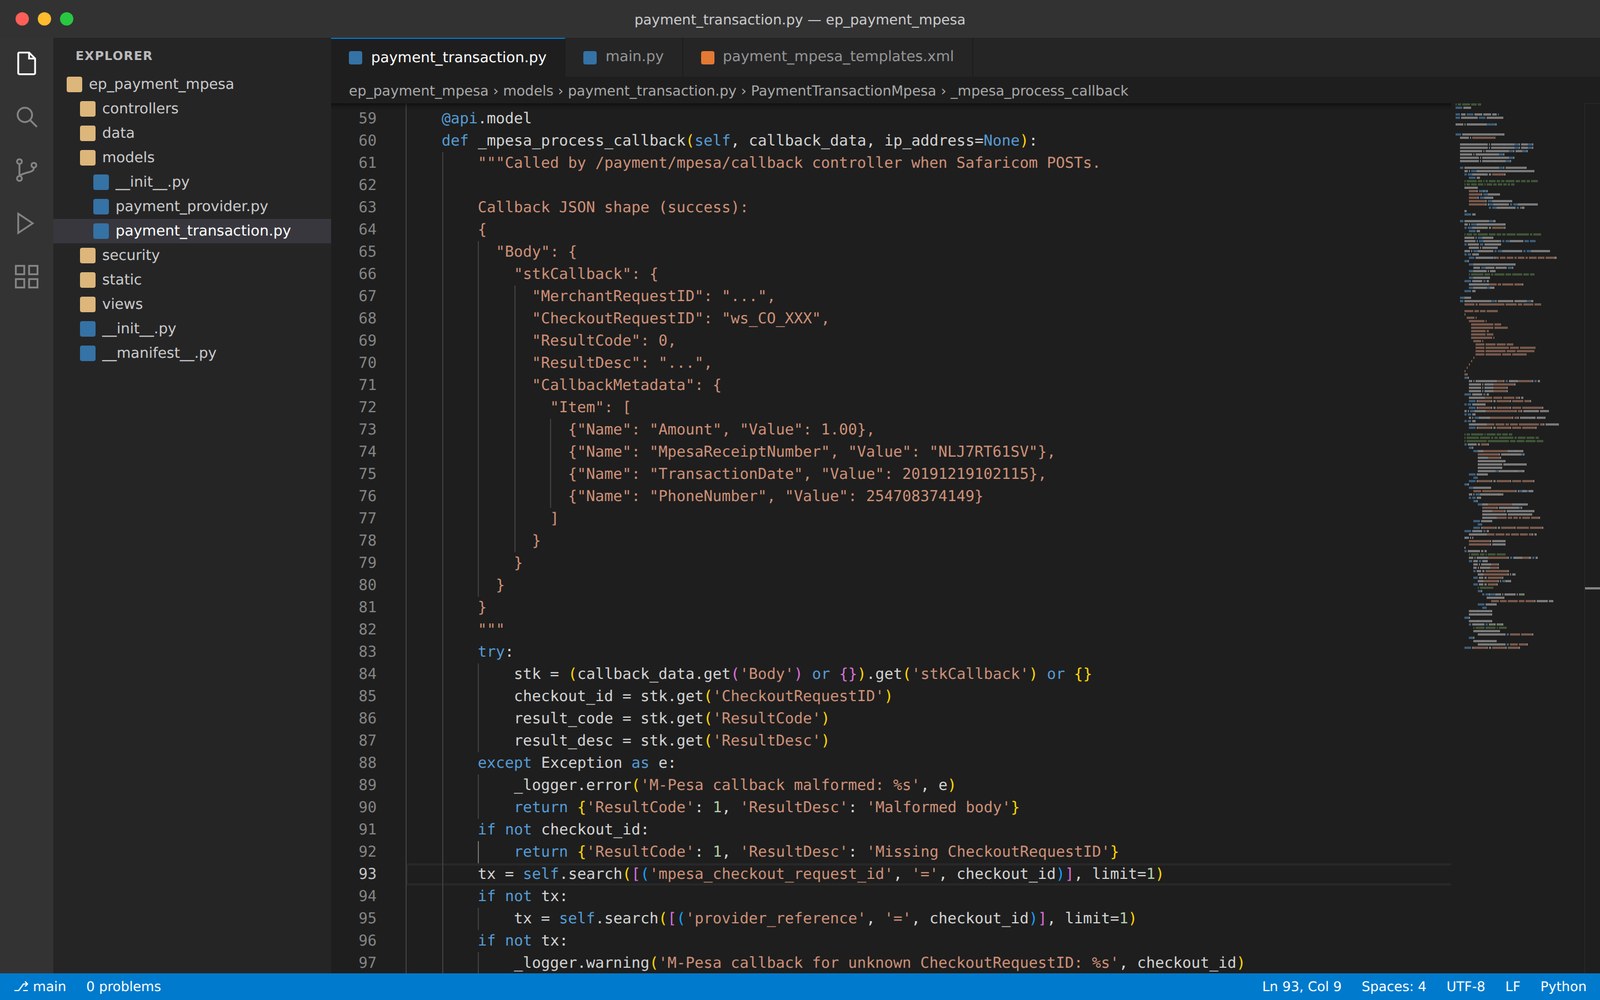
Task: Click the file icon on payment_transaction.py tab
Action: [x=355, y=57]
